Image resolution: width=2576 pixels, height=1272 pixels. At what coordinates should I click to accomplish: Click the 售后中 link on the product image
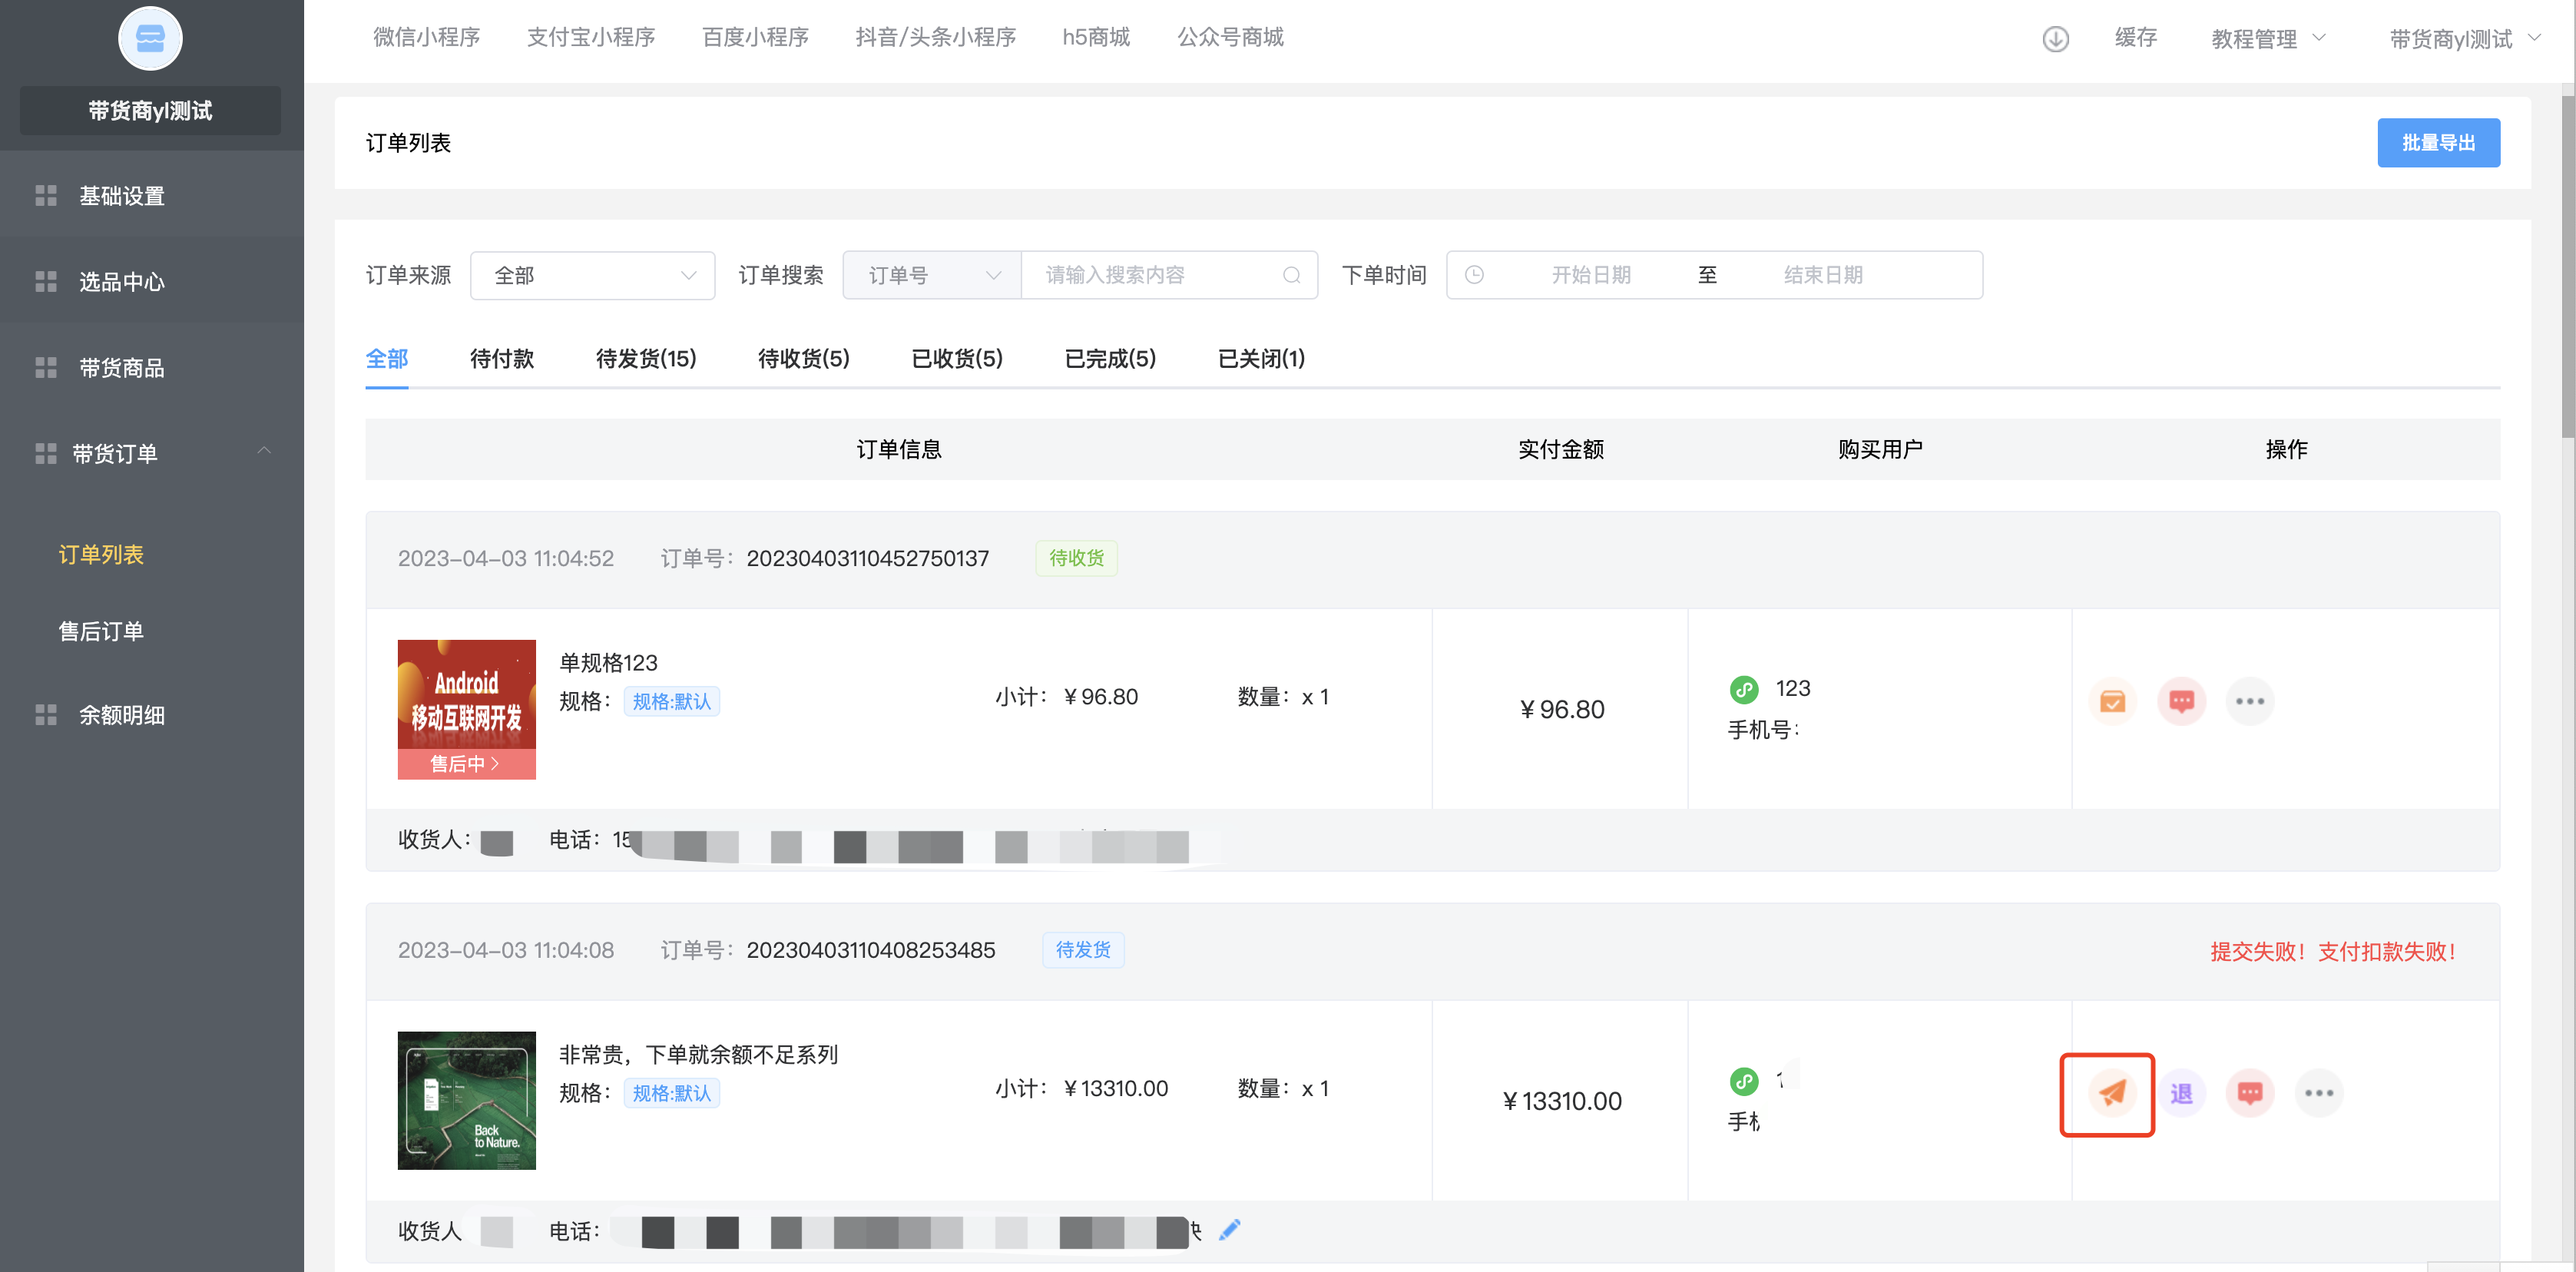465,764
